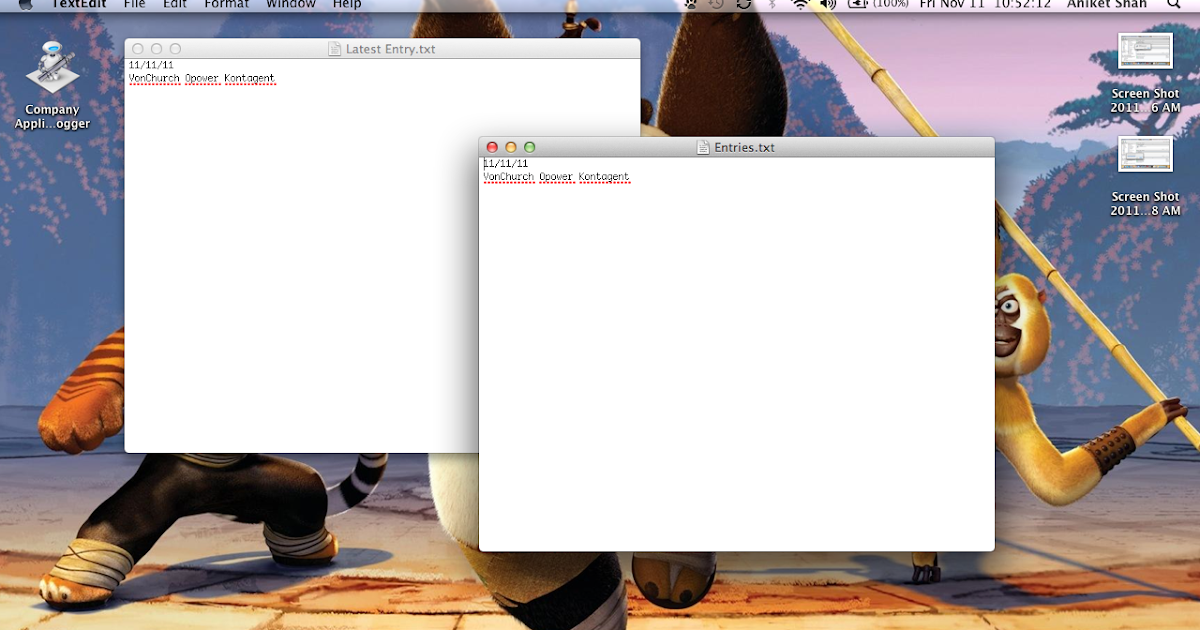Click the Latest Entry.txt document title icon
This screenshot has width=1200, height=630.
pos(336,49)
